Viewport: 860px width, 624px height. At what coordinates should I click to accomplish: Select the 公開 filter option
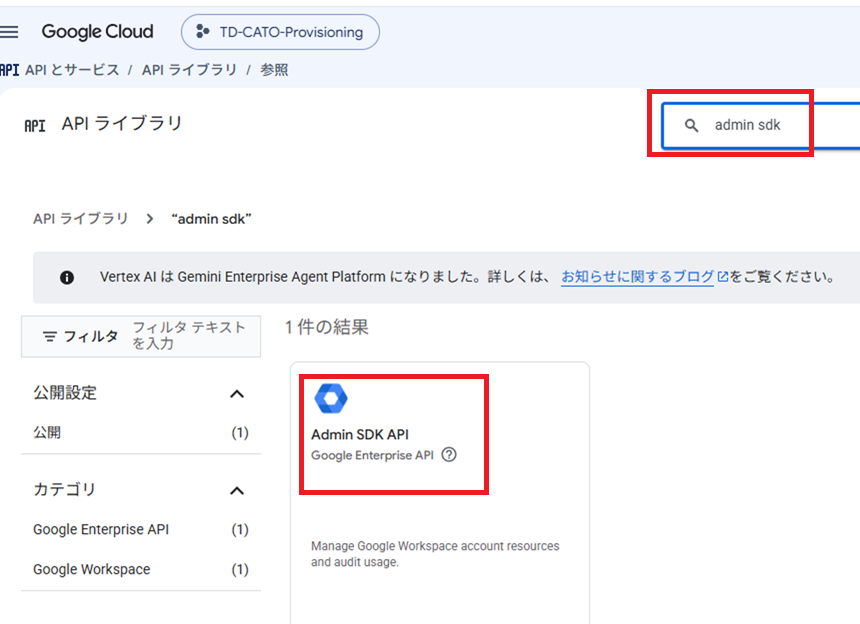tap(47, 433)
